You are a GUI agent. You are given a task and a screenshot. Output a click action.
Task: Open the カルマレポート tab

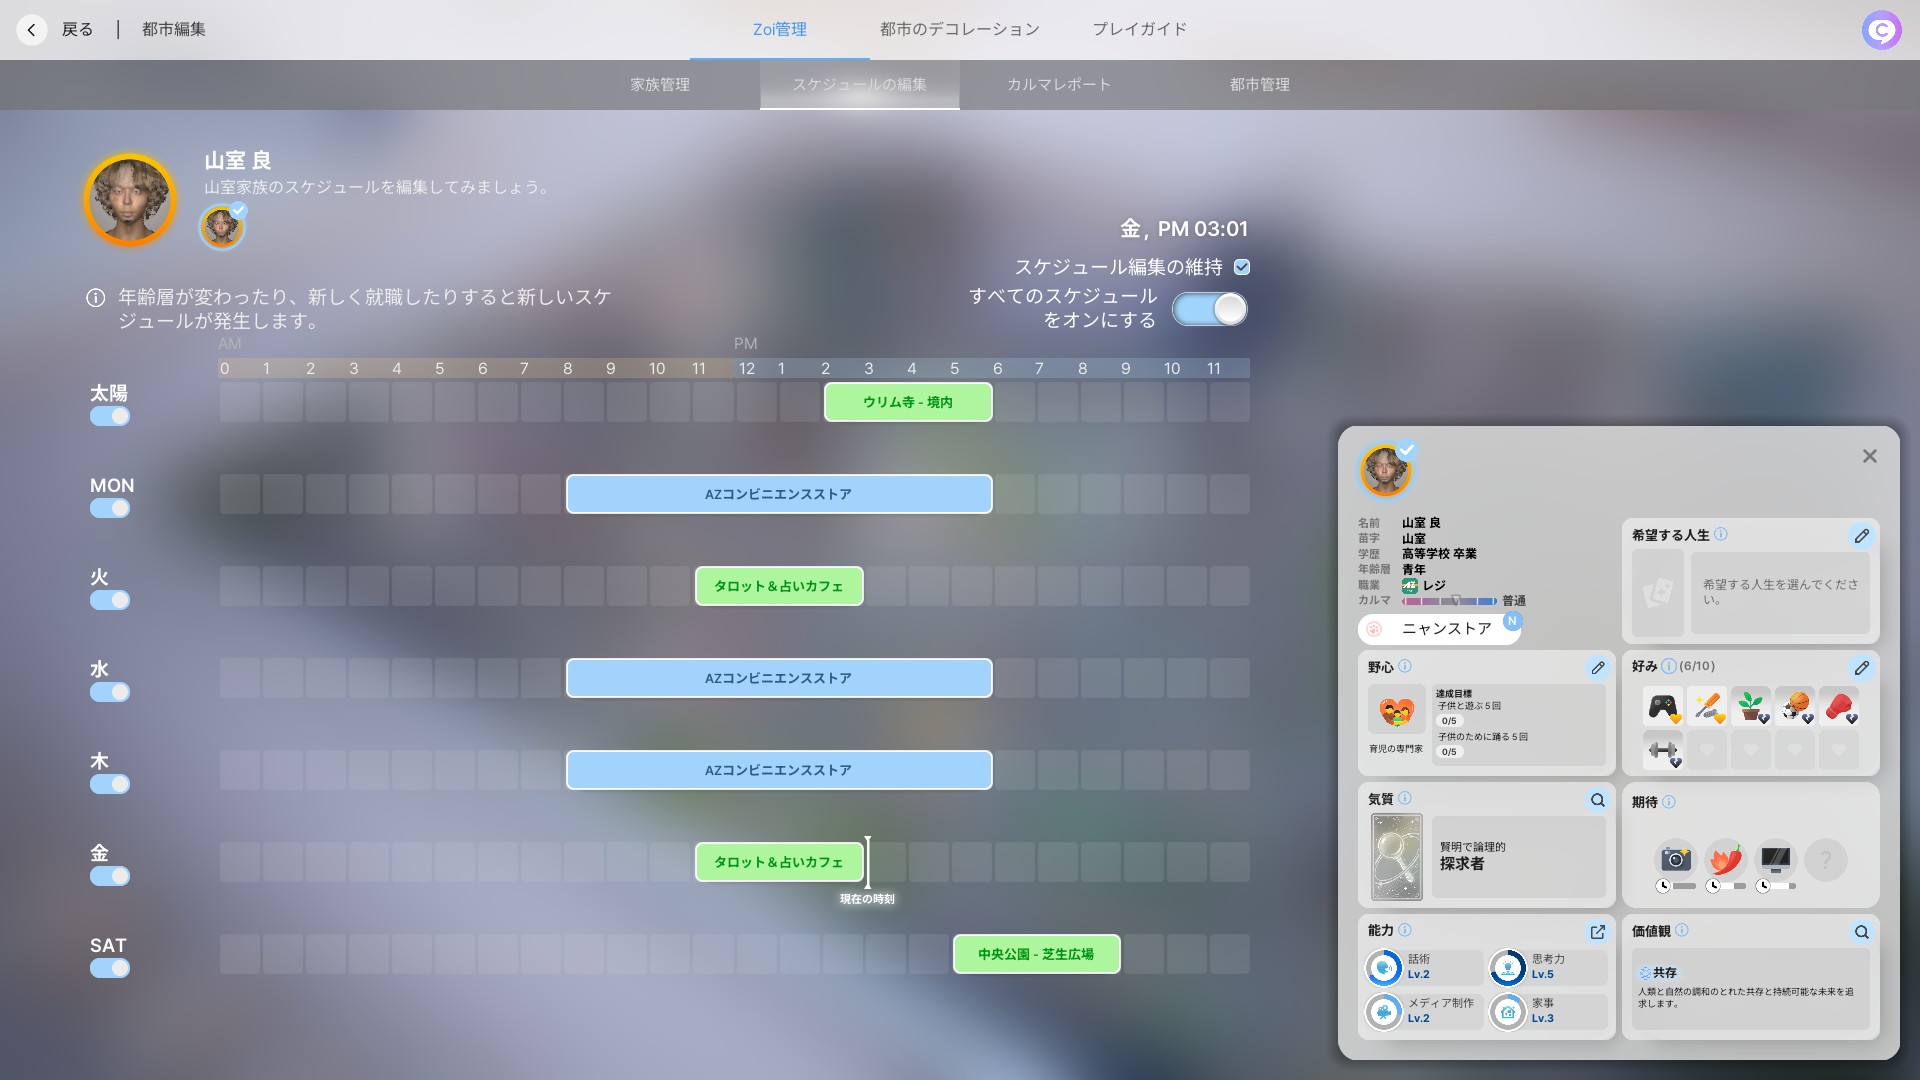(x=1059, y=85)
